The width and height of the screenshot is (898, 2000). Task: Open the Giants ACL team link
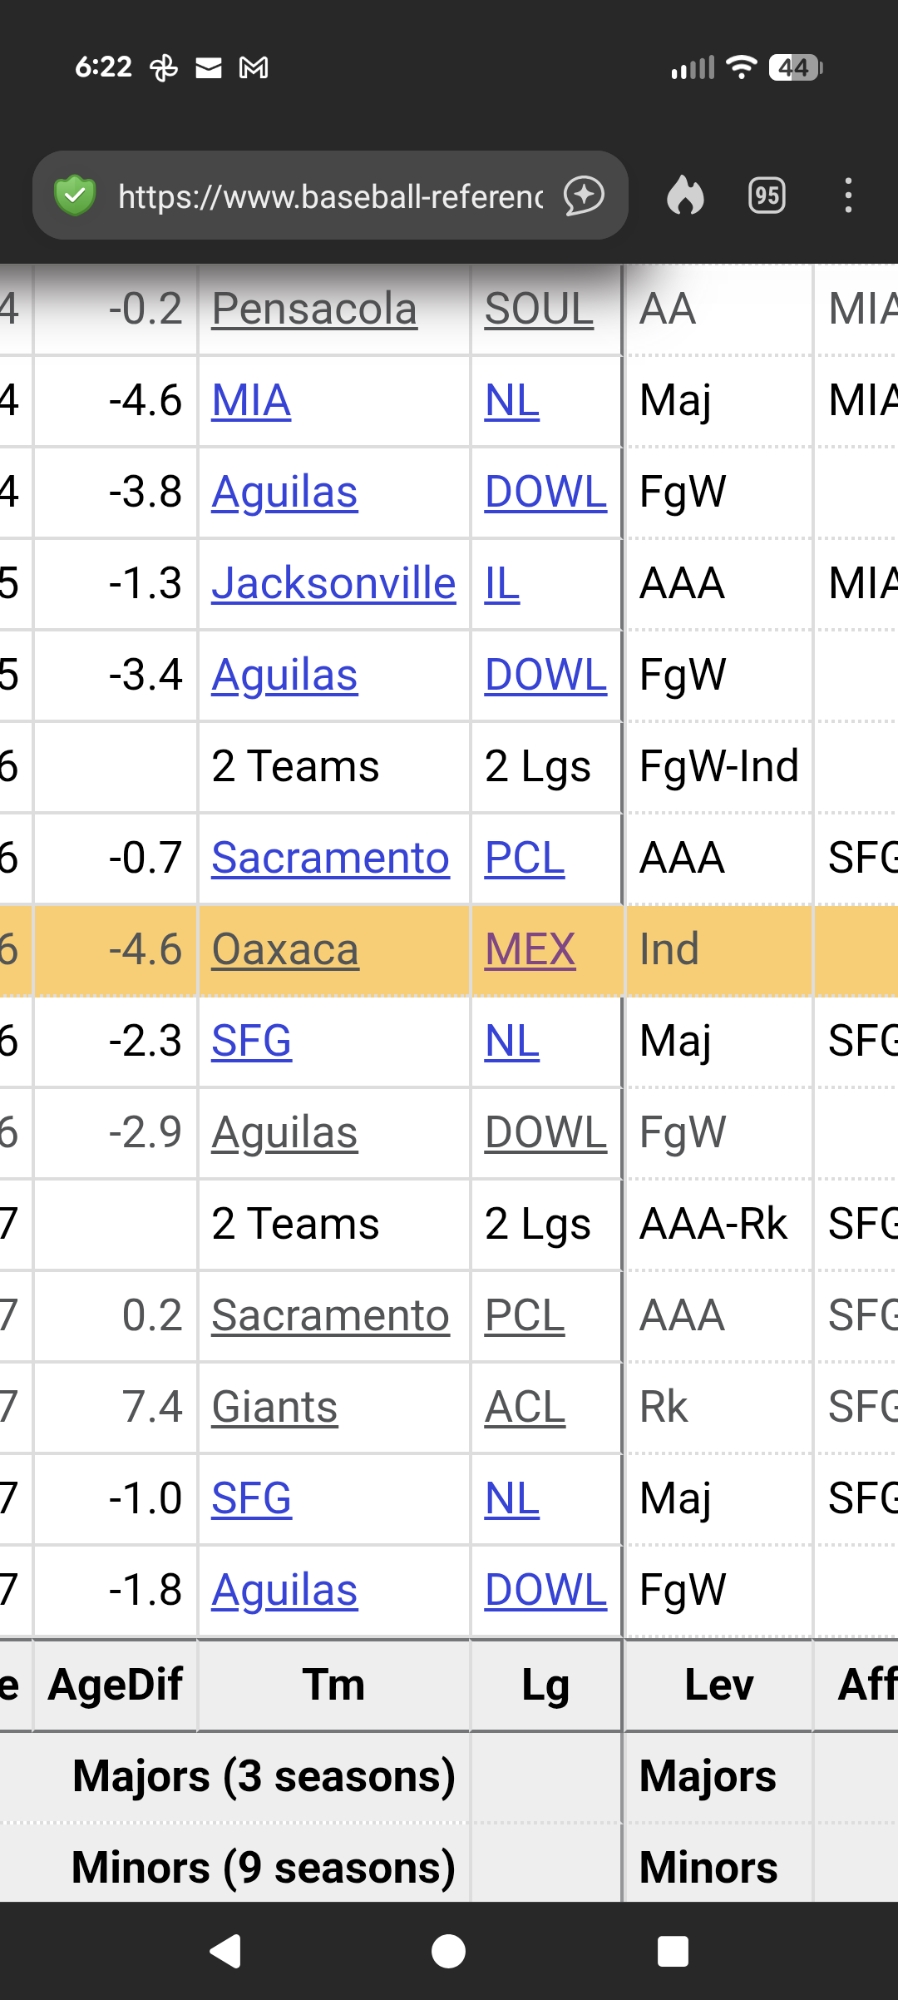coord(275,1407)
